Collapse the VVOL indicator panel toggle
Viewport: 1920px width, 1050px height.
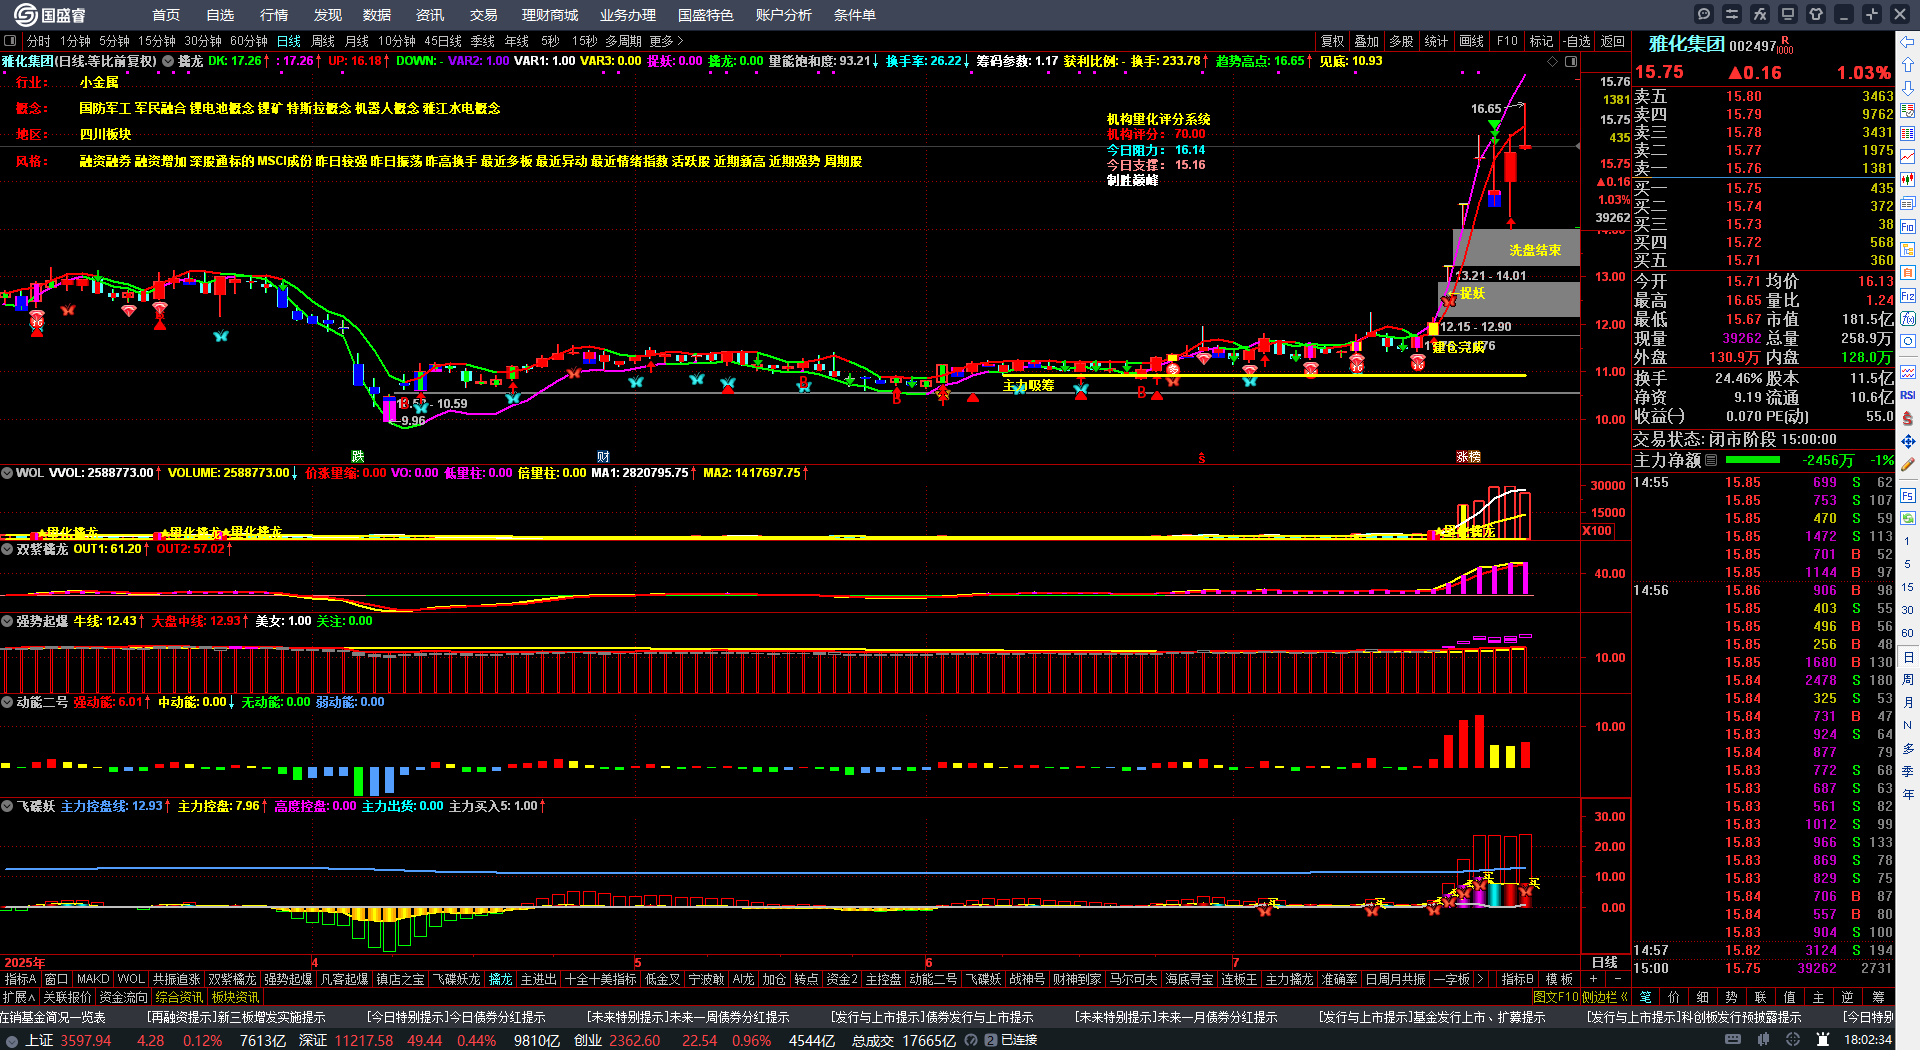pos(7,473)
